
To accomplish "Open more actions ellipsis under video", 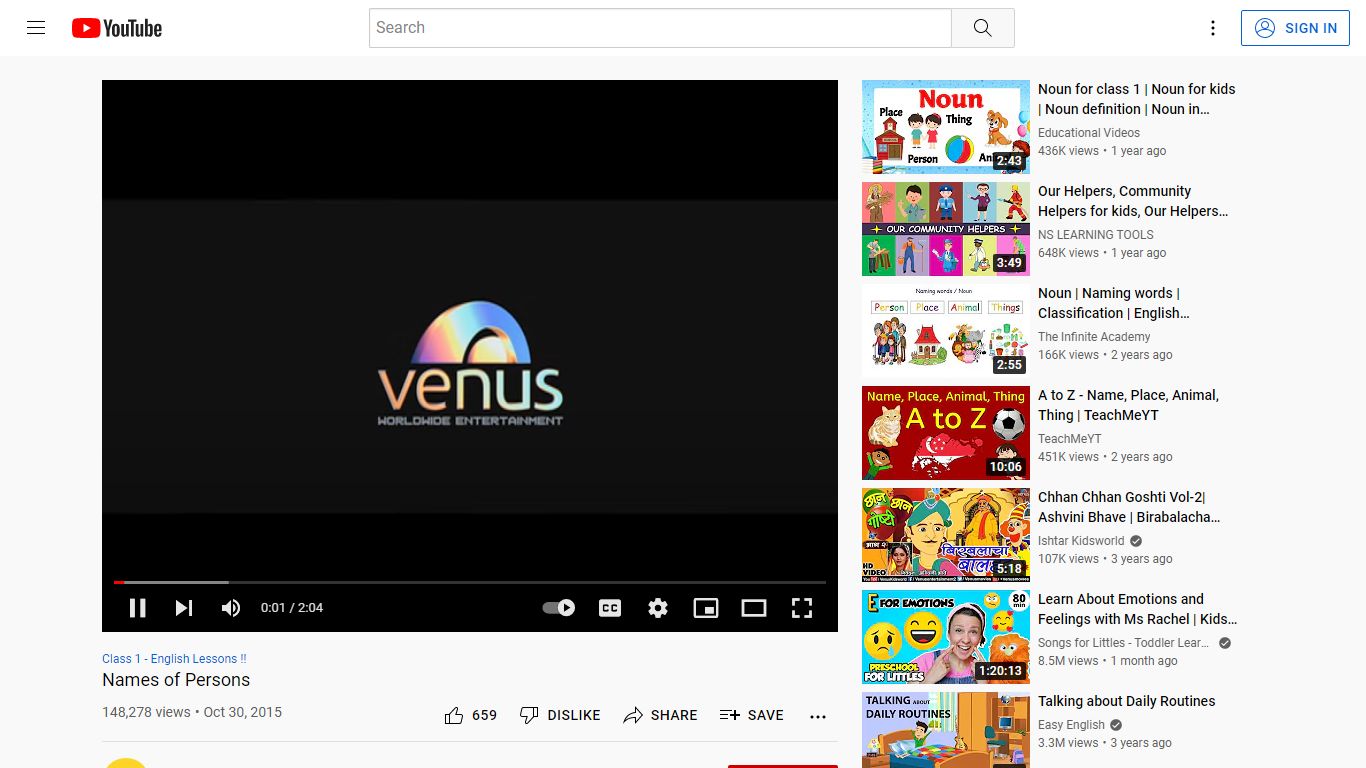I will click(x=818, y=716).
